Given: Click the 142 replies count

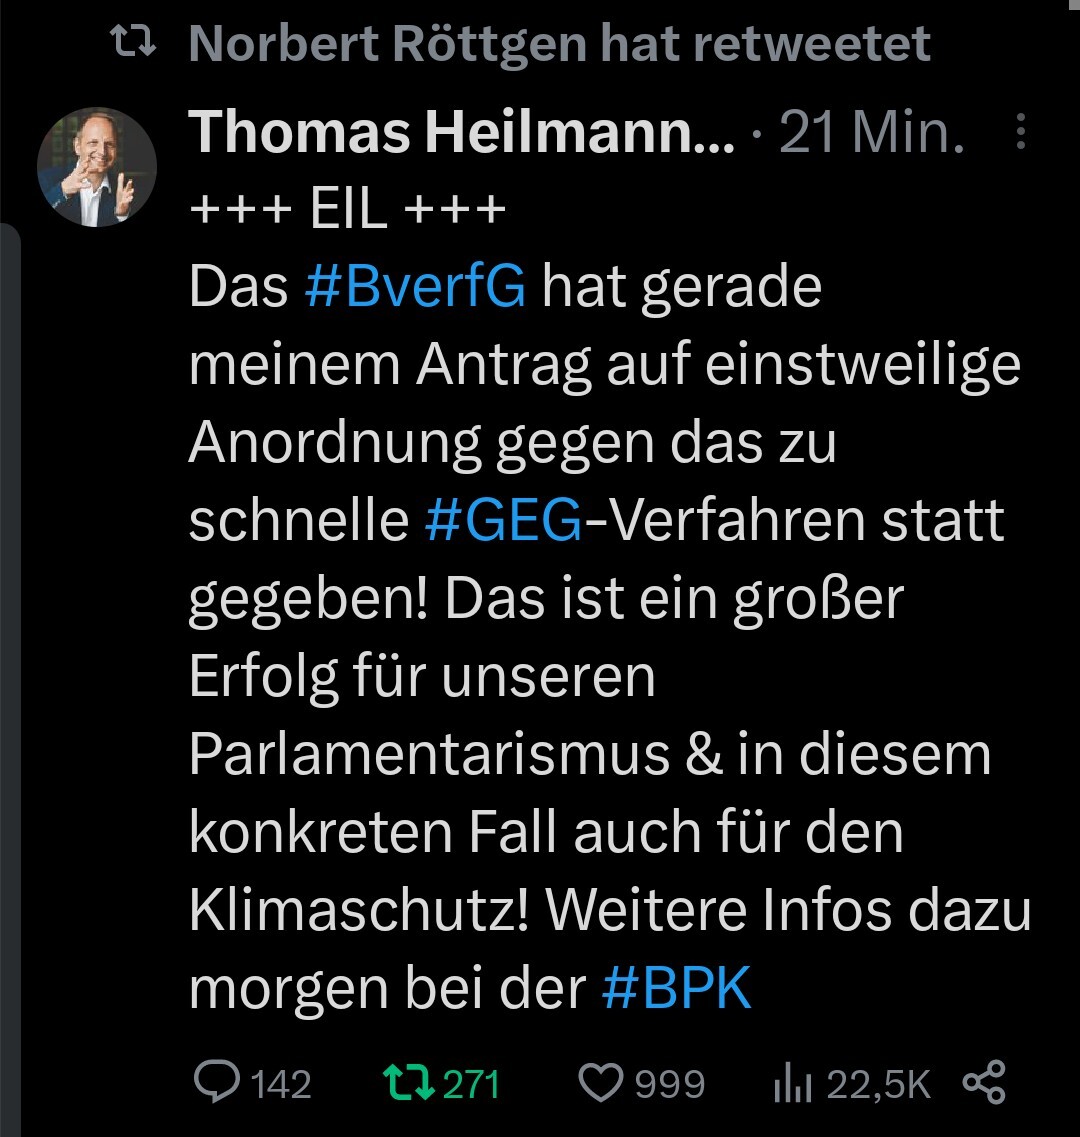Looking at the screenshot, I should 281,1085.
